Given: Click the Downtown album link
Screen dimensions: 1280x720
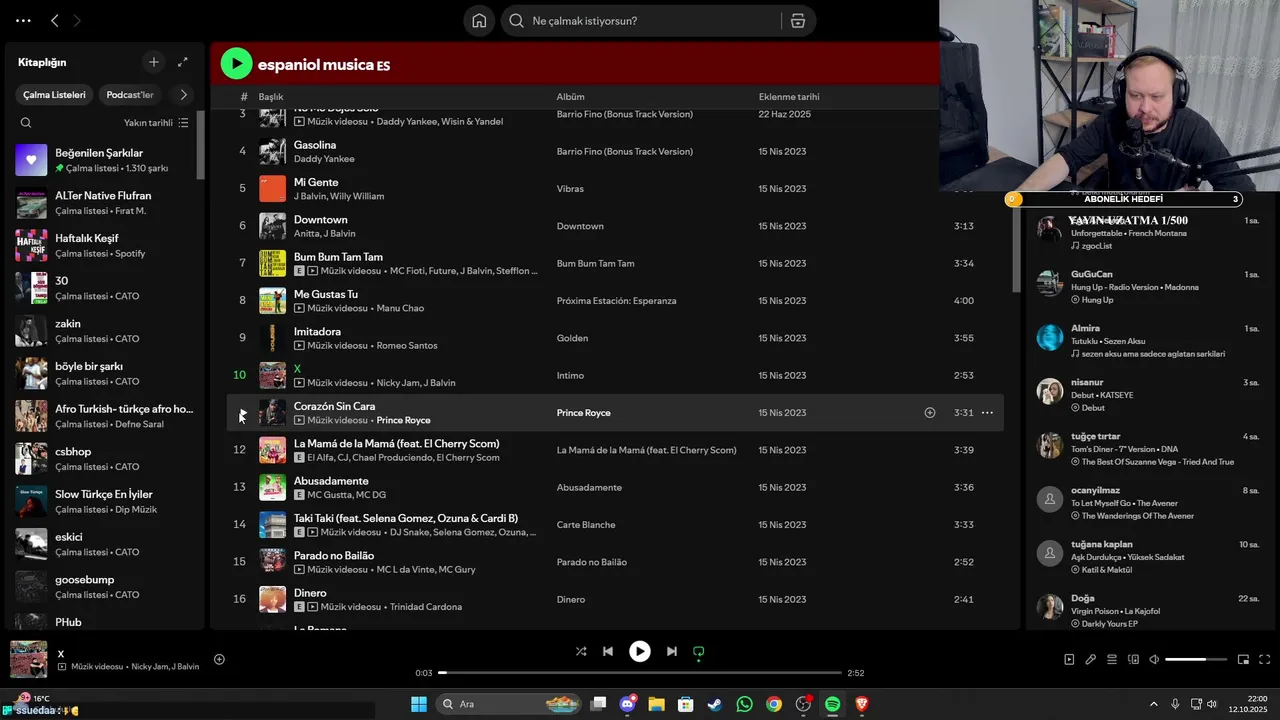Looking at the screenshot, I should [x=580, y=226].
